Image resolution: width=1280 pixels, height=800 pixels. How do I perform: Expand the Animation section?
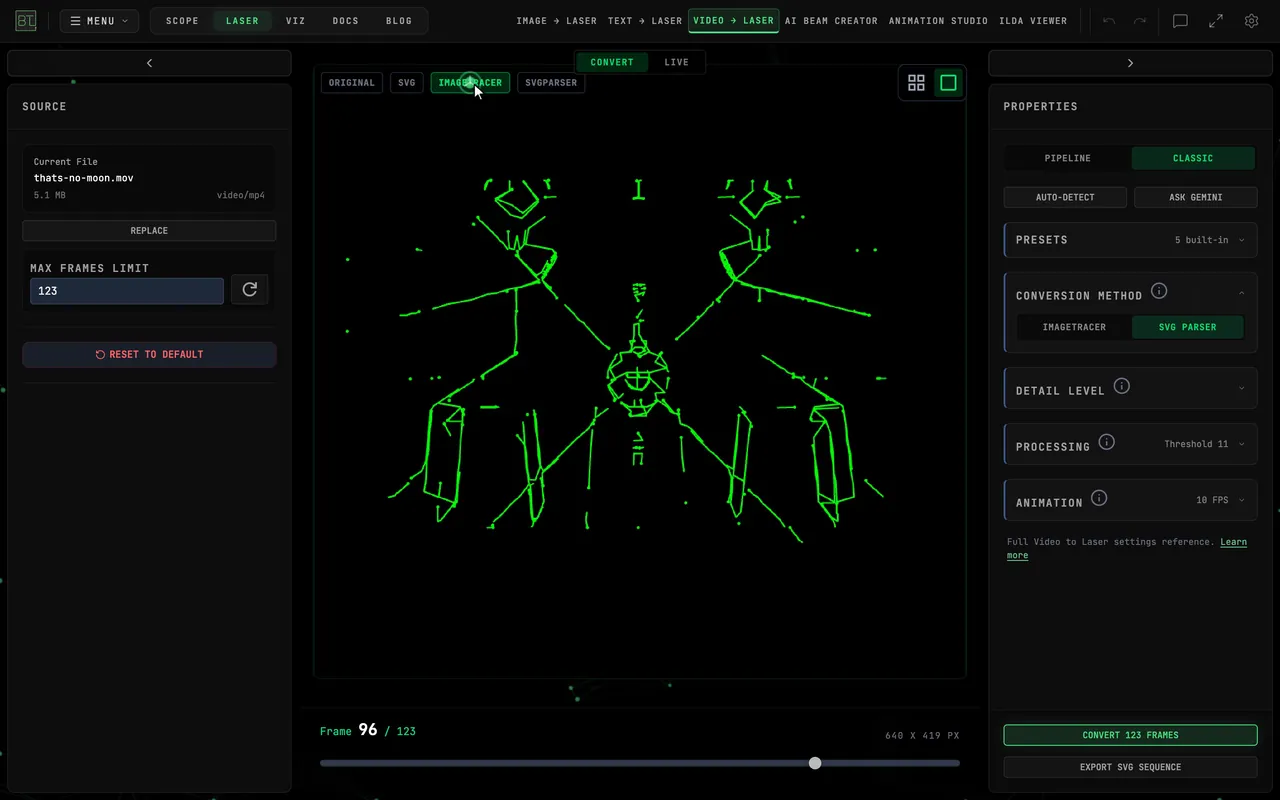point(1131,500)
